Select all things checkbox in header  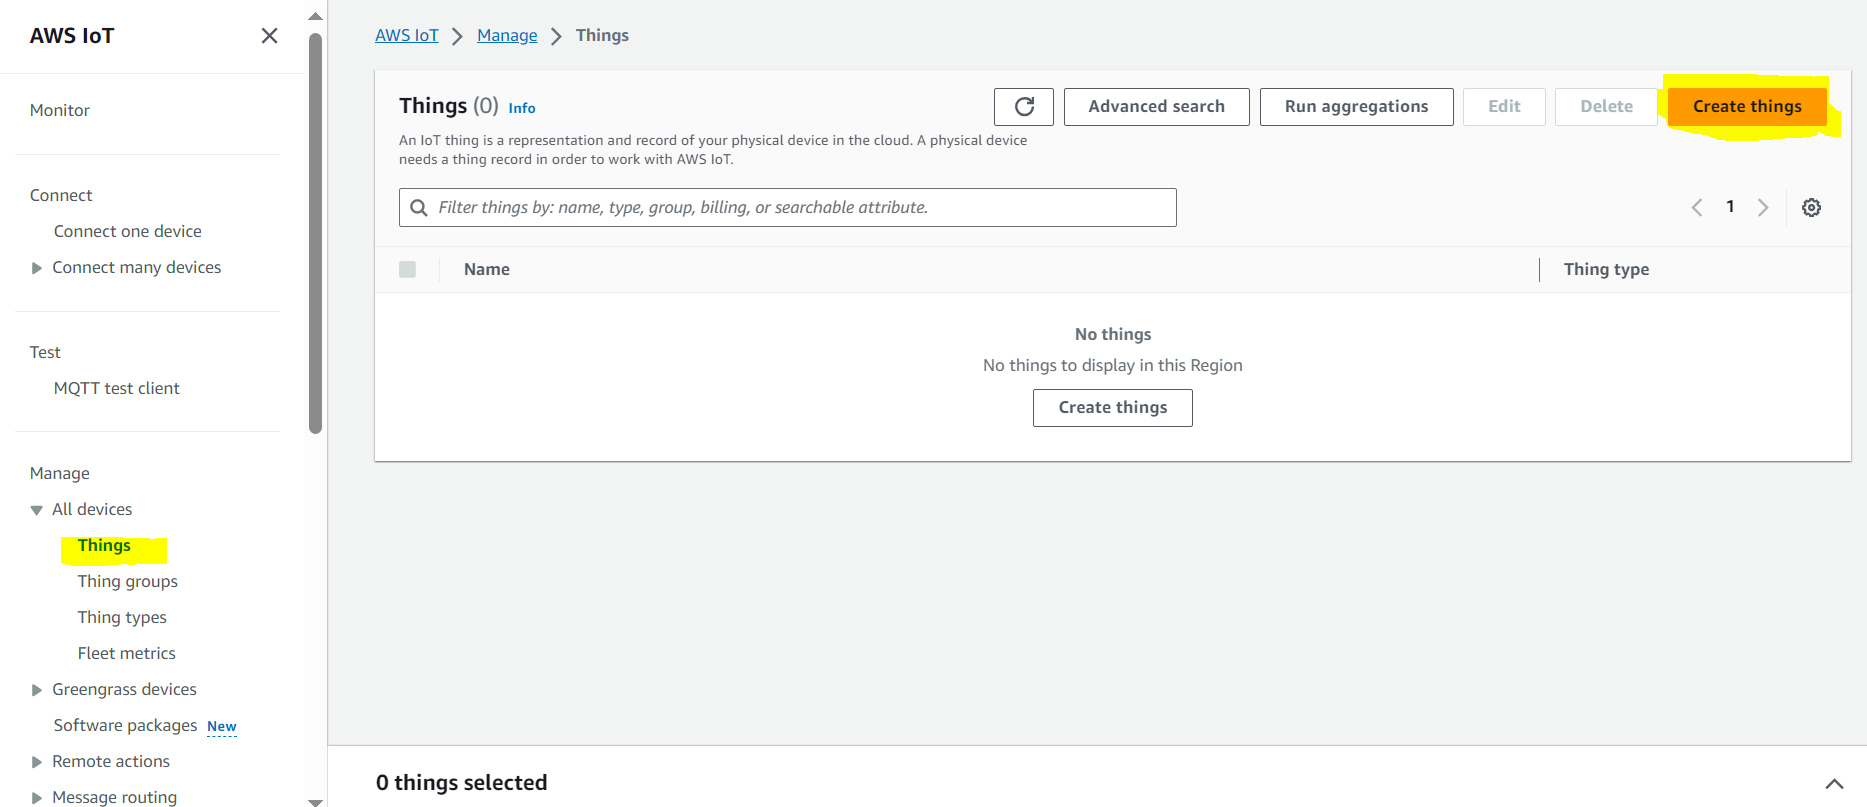(407, 269)
